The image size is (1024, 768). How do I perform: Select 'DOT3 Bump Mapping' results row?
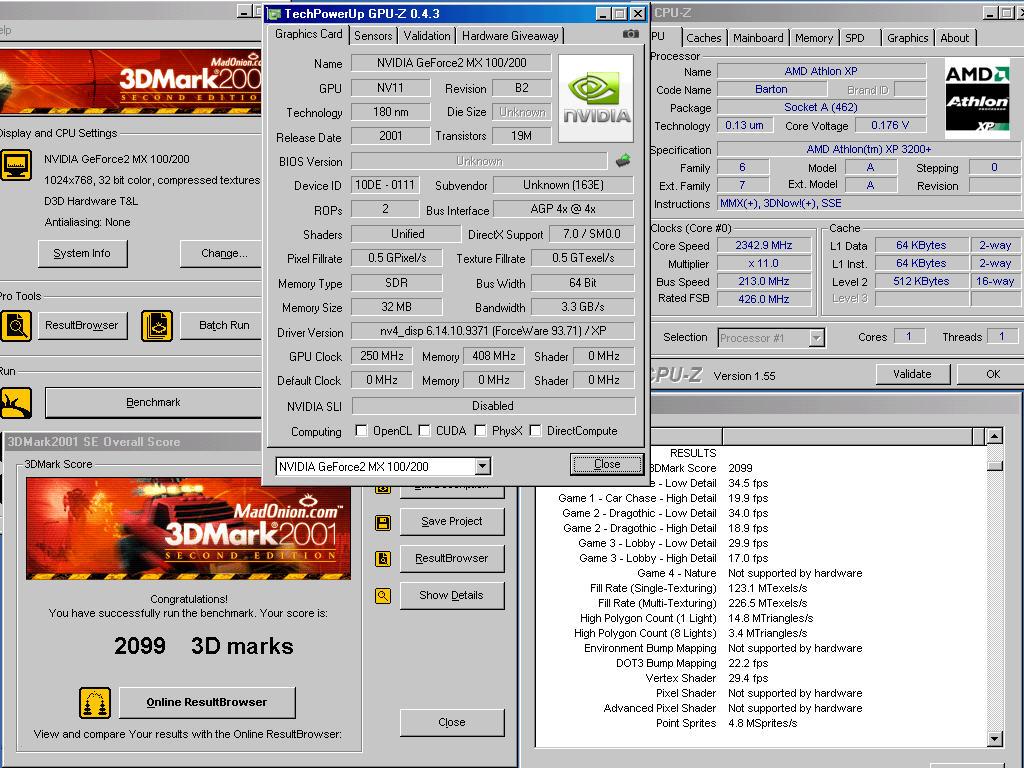[x=761, y=664]
